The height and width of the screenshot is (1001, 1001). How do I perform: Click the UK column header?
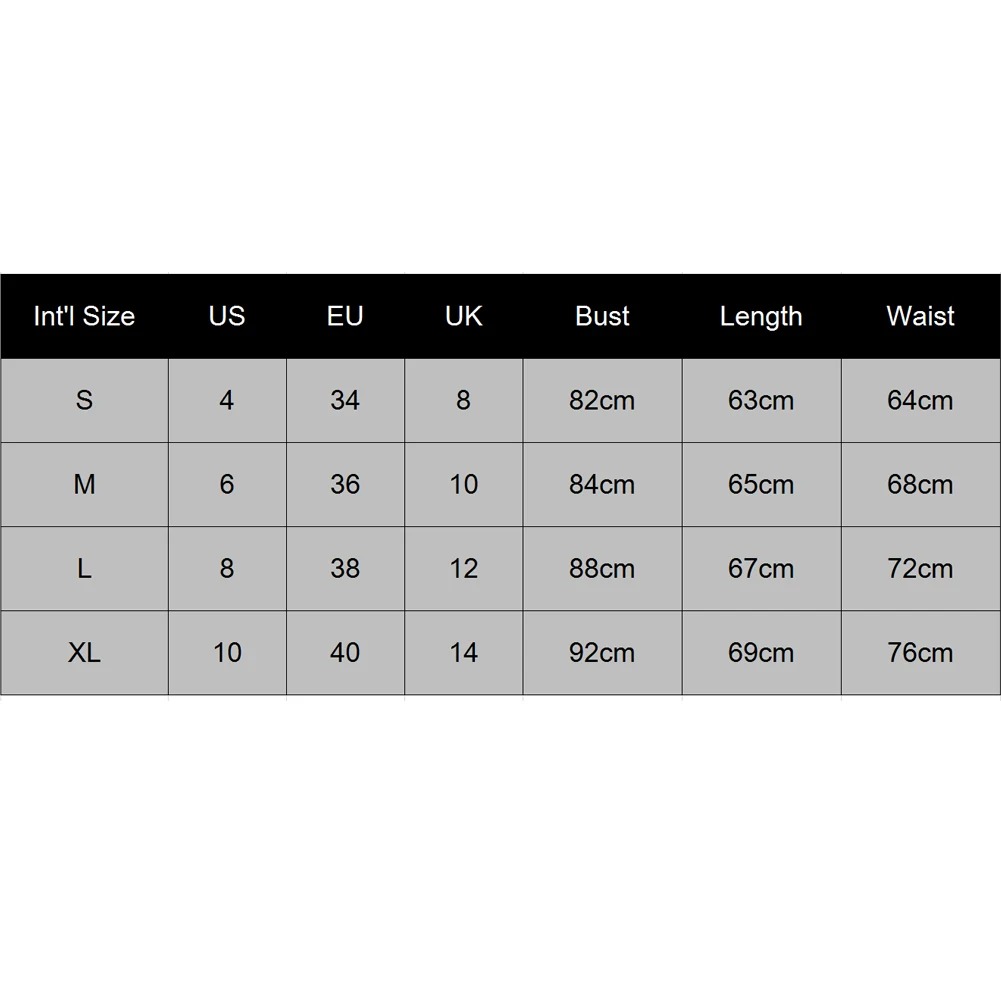[463, 316]
